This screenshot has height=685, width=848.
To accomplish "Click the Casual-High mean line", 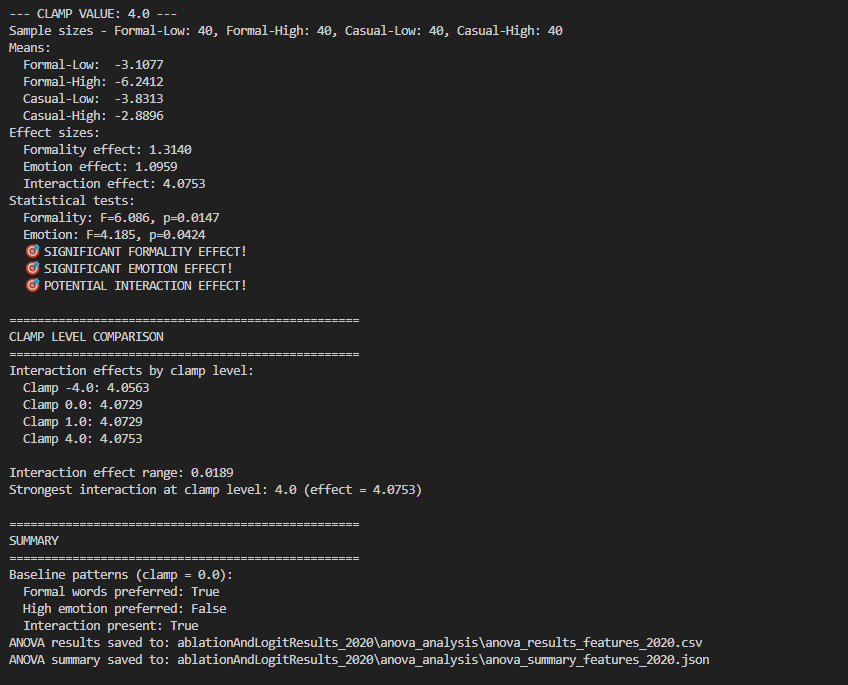I will [x=93, y=116].
